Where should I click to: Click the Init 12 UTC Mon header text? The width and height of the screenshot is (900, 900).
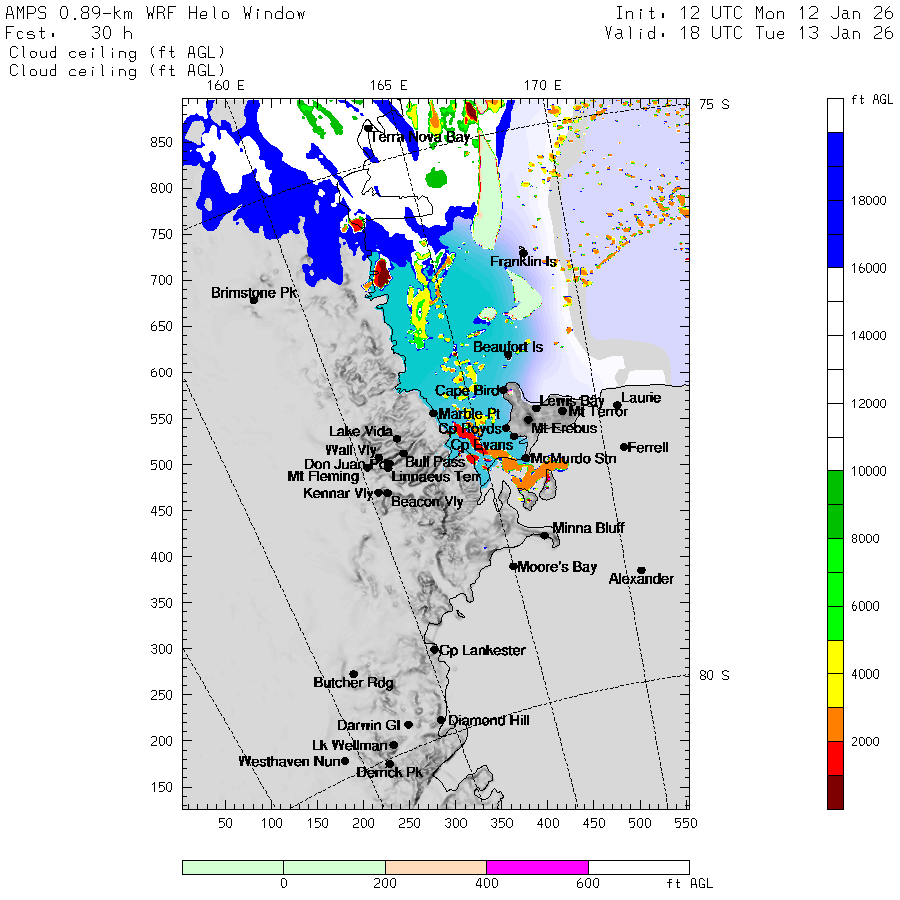pyautogui.click(x=754, y=13)
